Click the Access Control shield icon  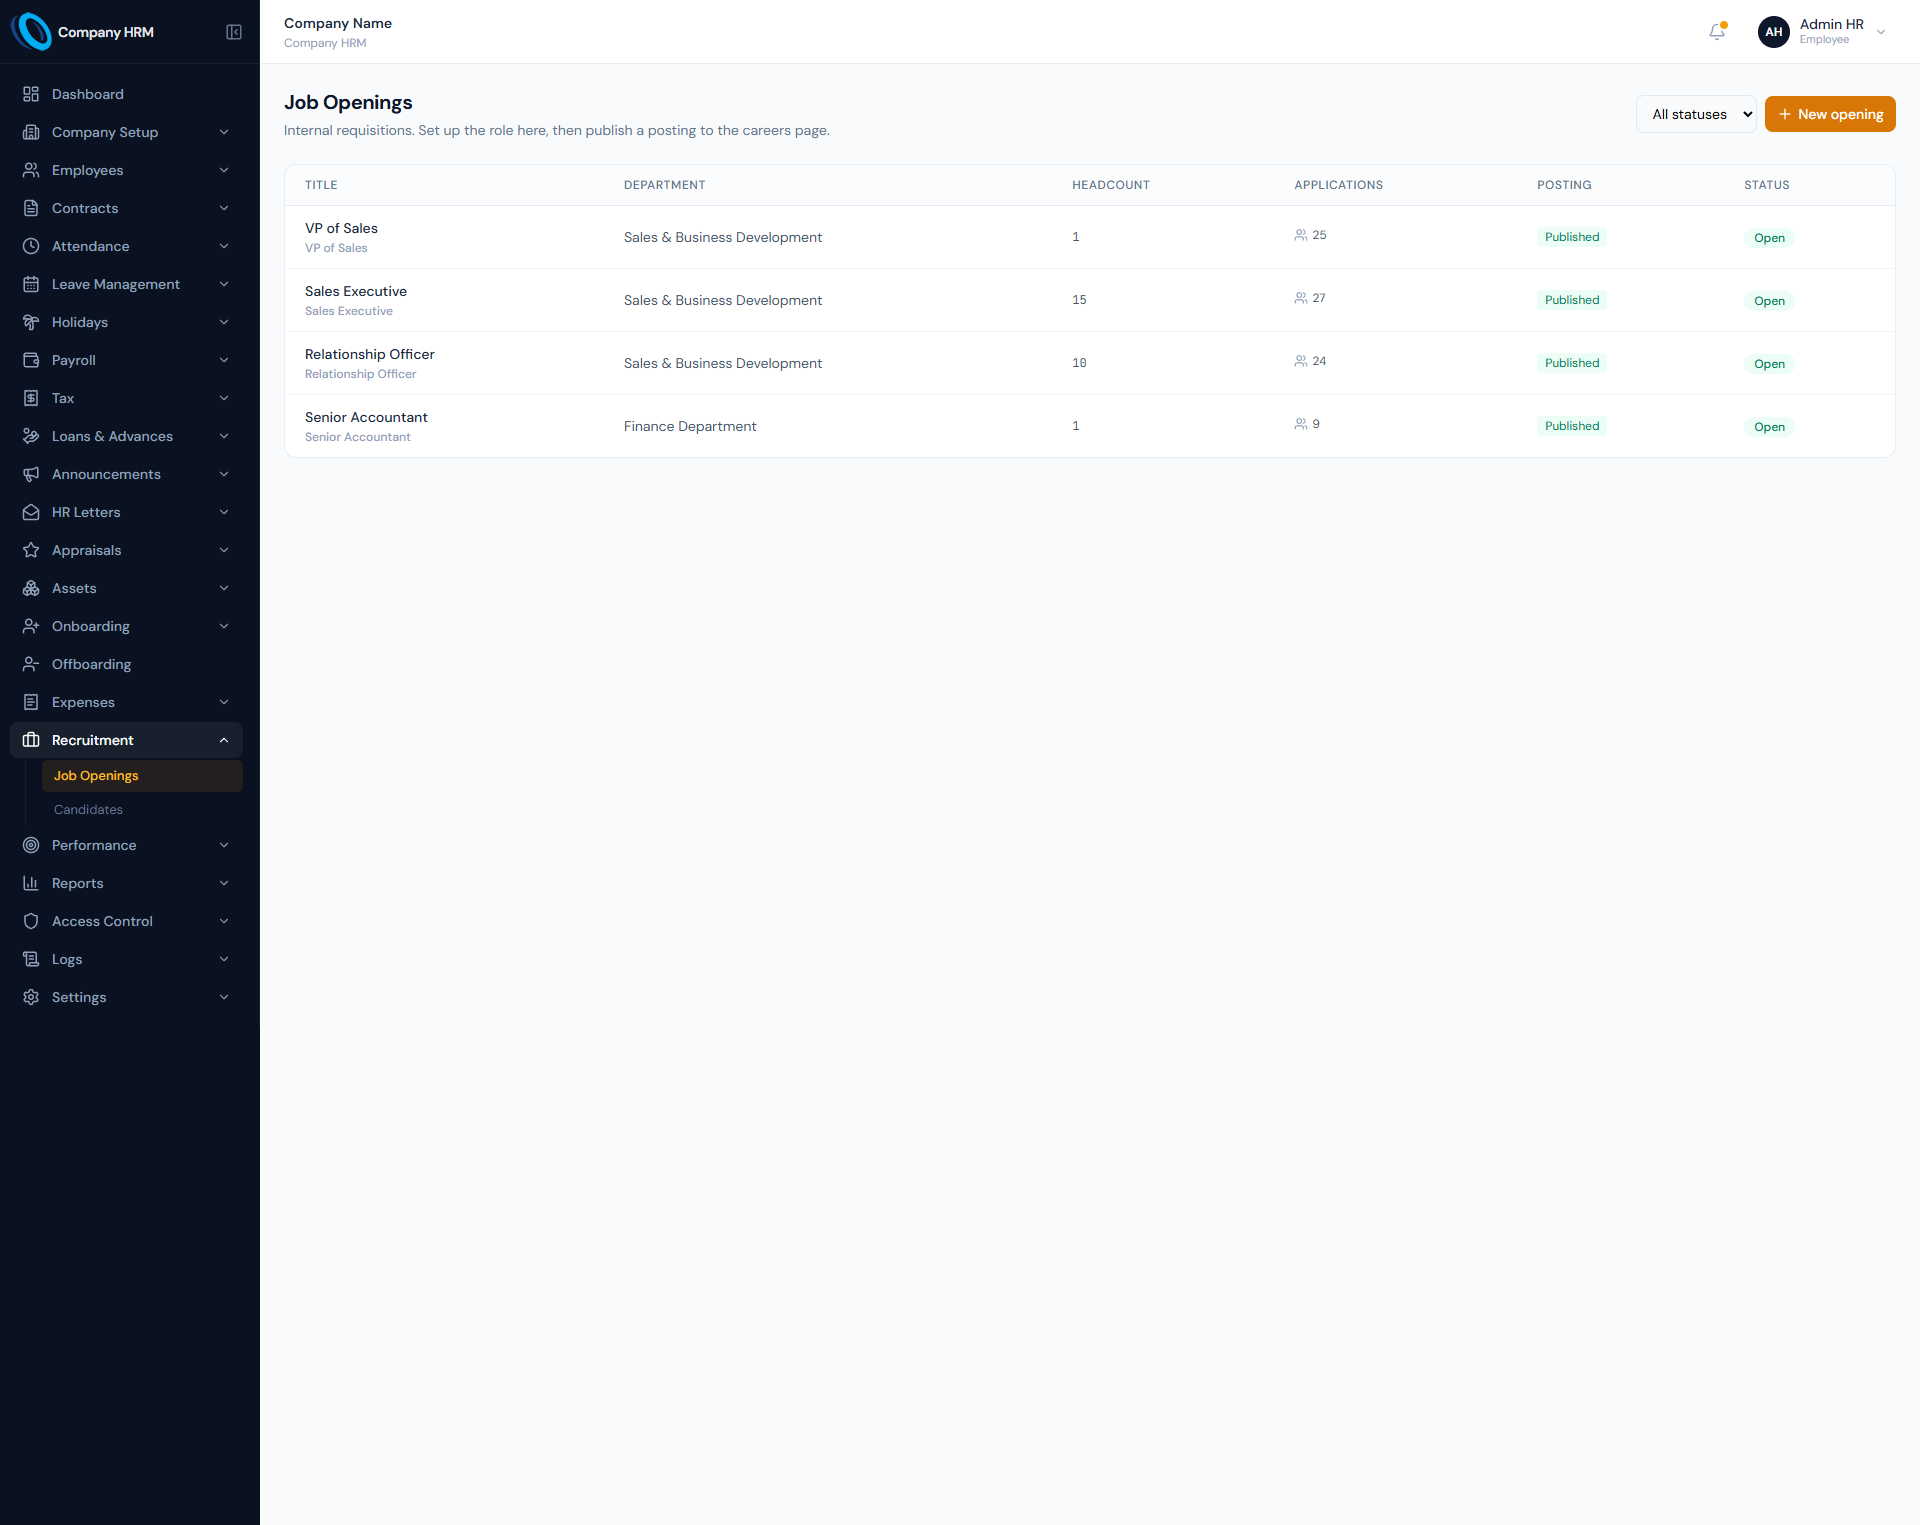31,921
